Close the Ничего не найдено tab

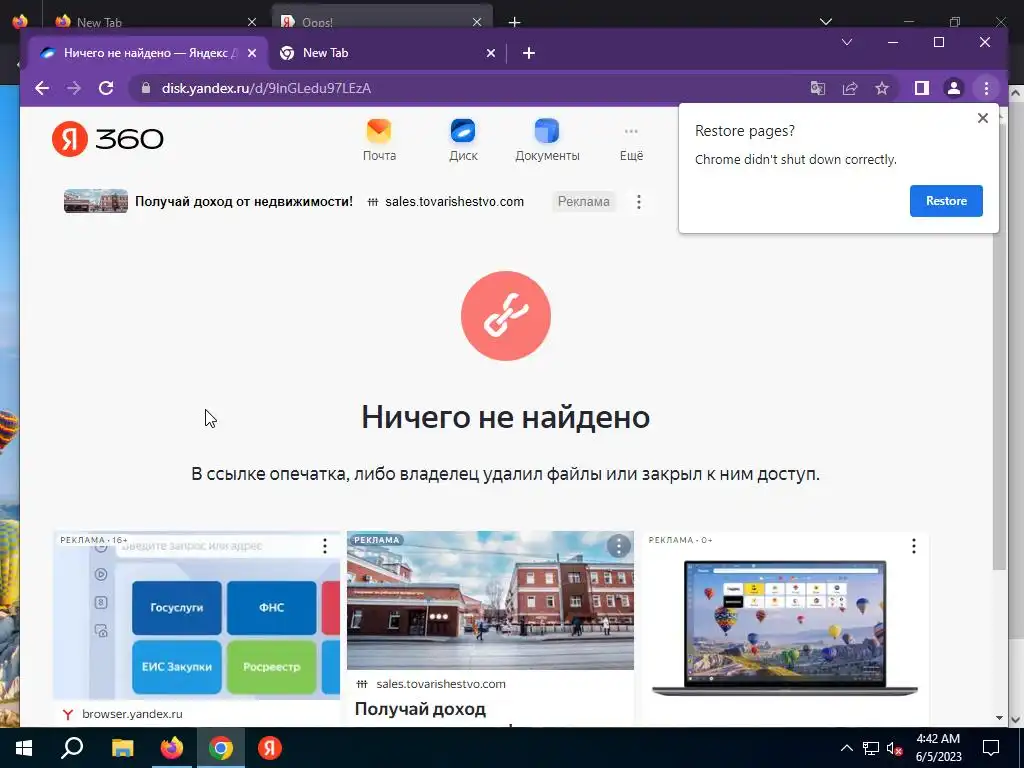252,53
